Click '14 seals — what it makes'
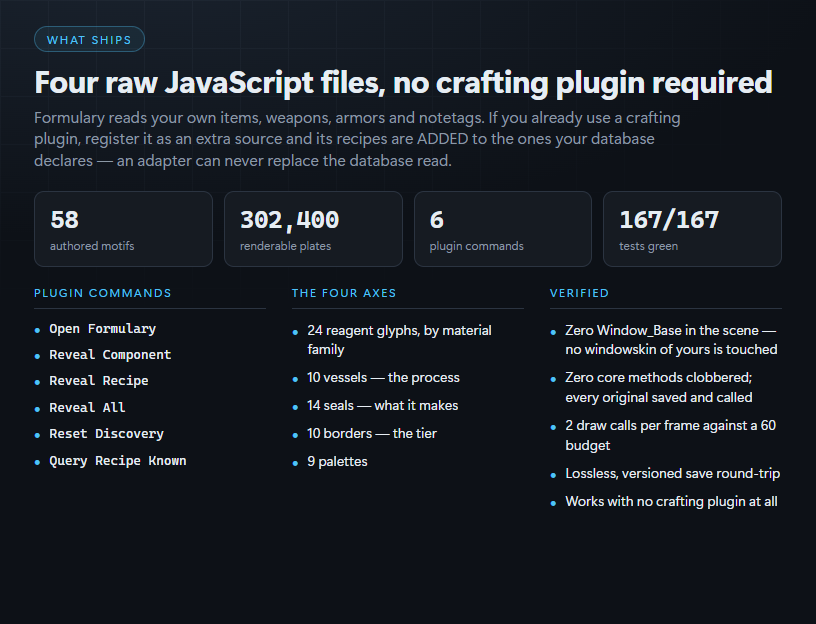The image size is (816, 624). (382, 405)
